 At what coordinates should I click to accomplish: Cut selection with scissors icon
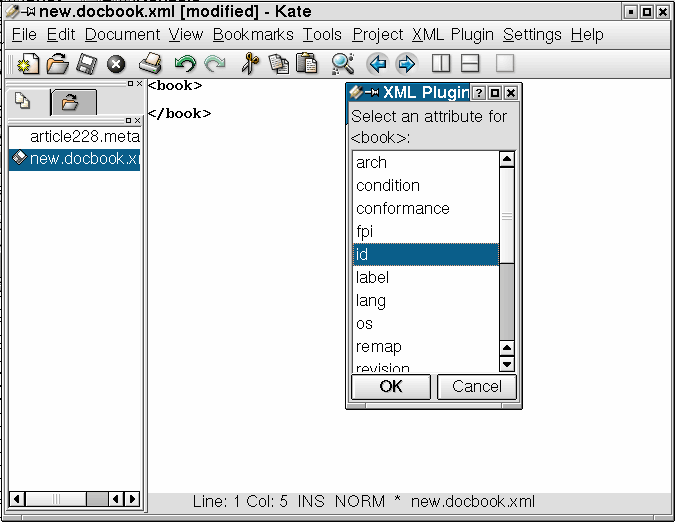250,65
